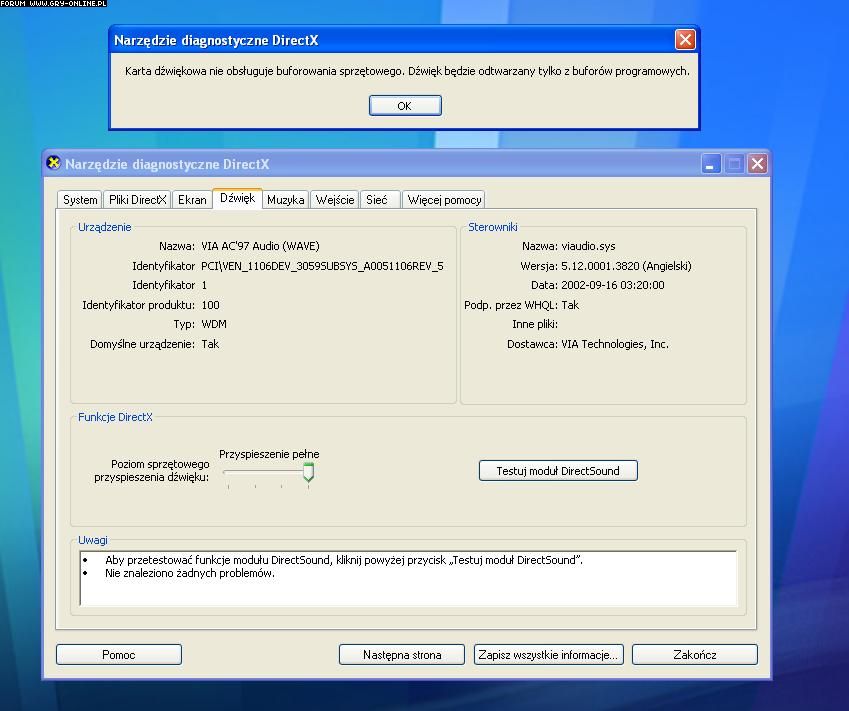The height and width of the screenshot is (711, 849).
Task: Click the sound hardware acceleration slider handle
Action: [x=308, y=472]
